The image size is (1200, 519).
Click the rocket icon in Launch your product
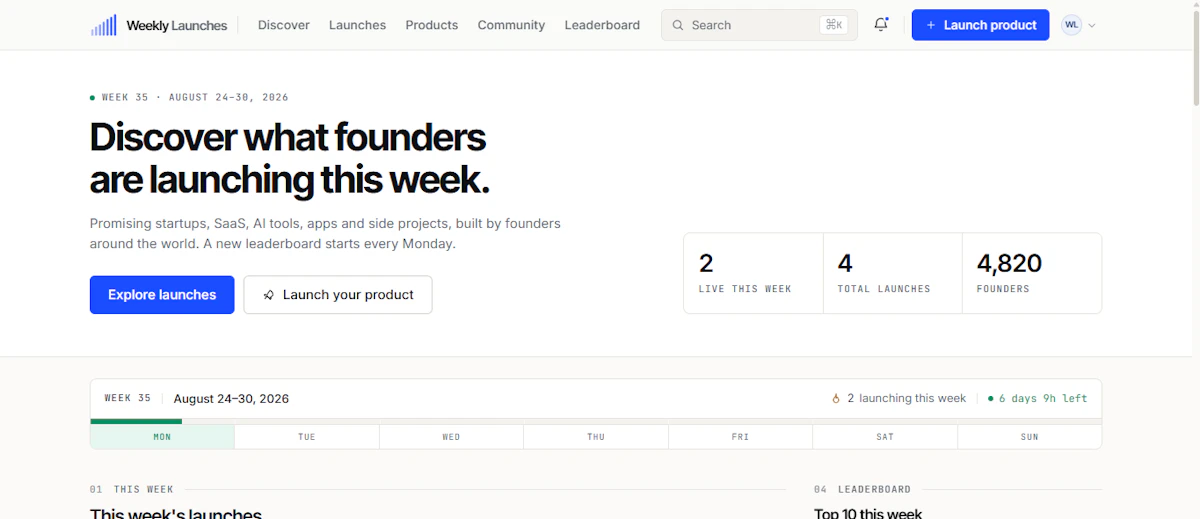pos(268,295)
